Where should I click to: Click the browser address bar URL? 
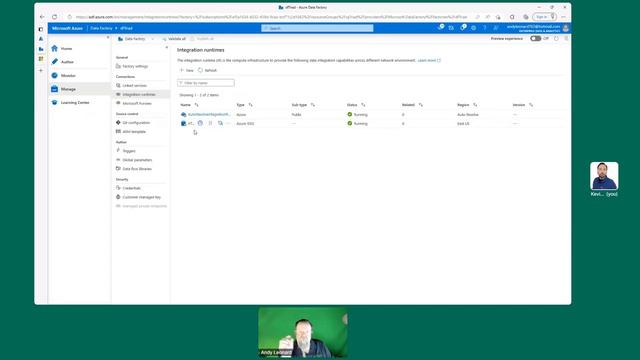tap(271, 17)
